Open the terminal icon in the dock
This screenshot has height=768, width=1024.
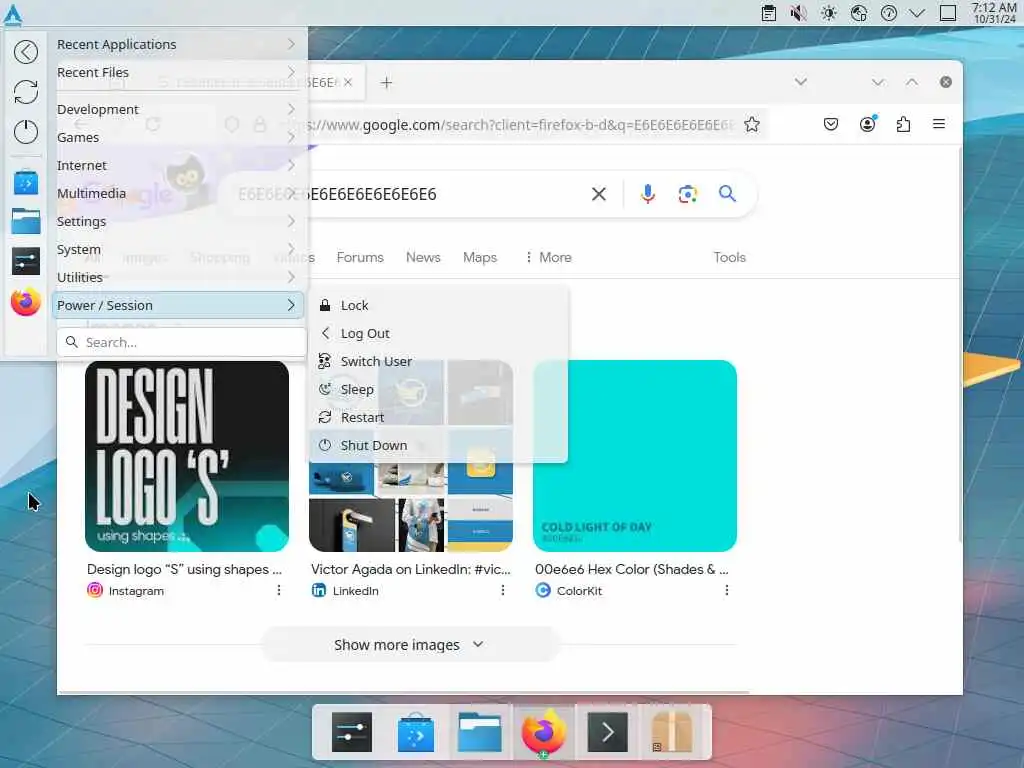607,733
